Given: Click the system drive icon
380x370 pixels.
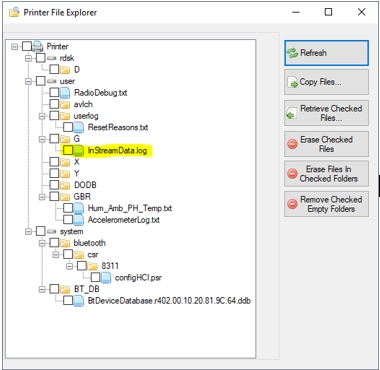Looking at the screenshot, I should 51,231.
